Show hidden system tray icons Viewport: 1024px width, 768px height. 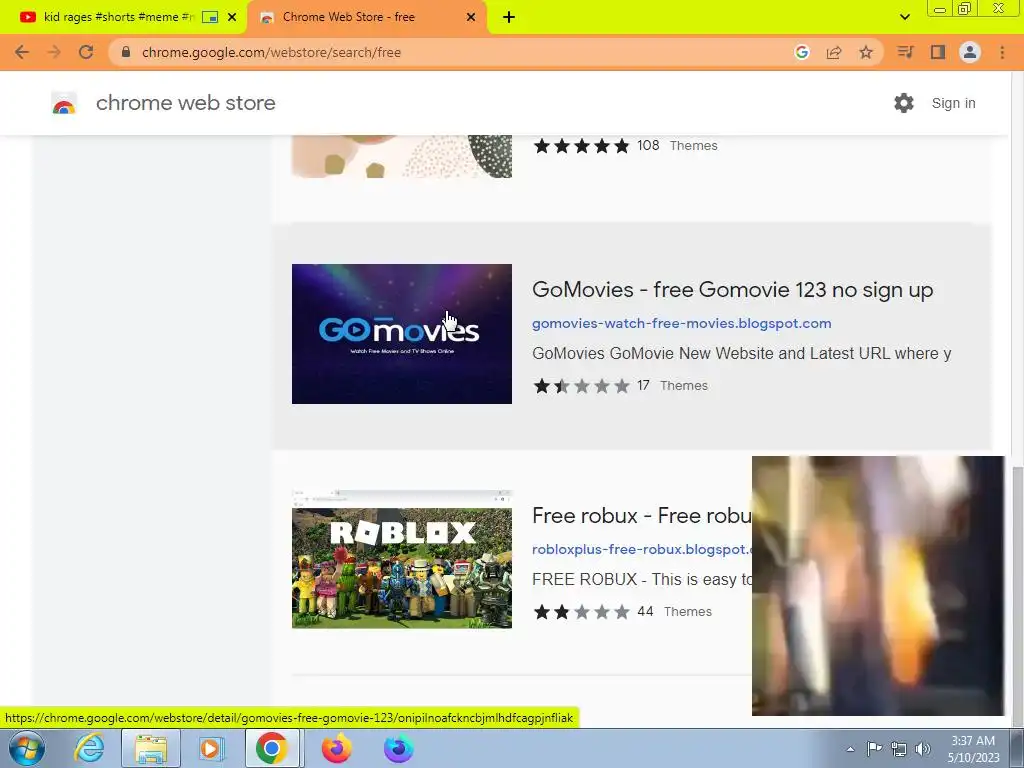850,749
